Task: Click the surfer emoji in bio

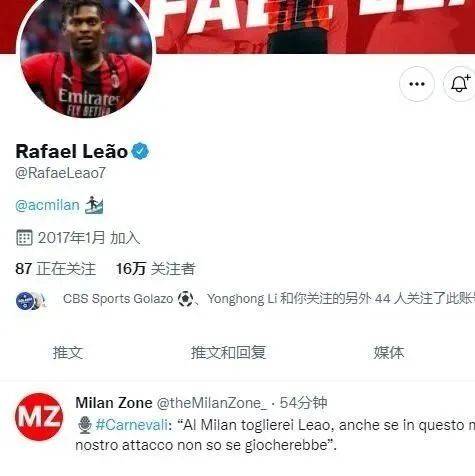Action: (x=94, y=205)
